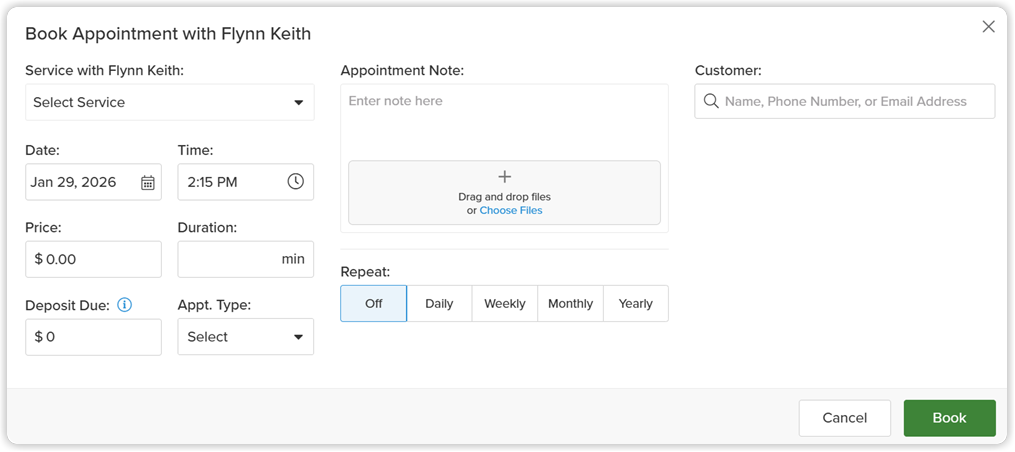Click the "Date:" label
Image resolution: width=1015 pixels, height=452 pixels.
click(x=42, y=150)
